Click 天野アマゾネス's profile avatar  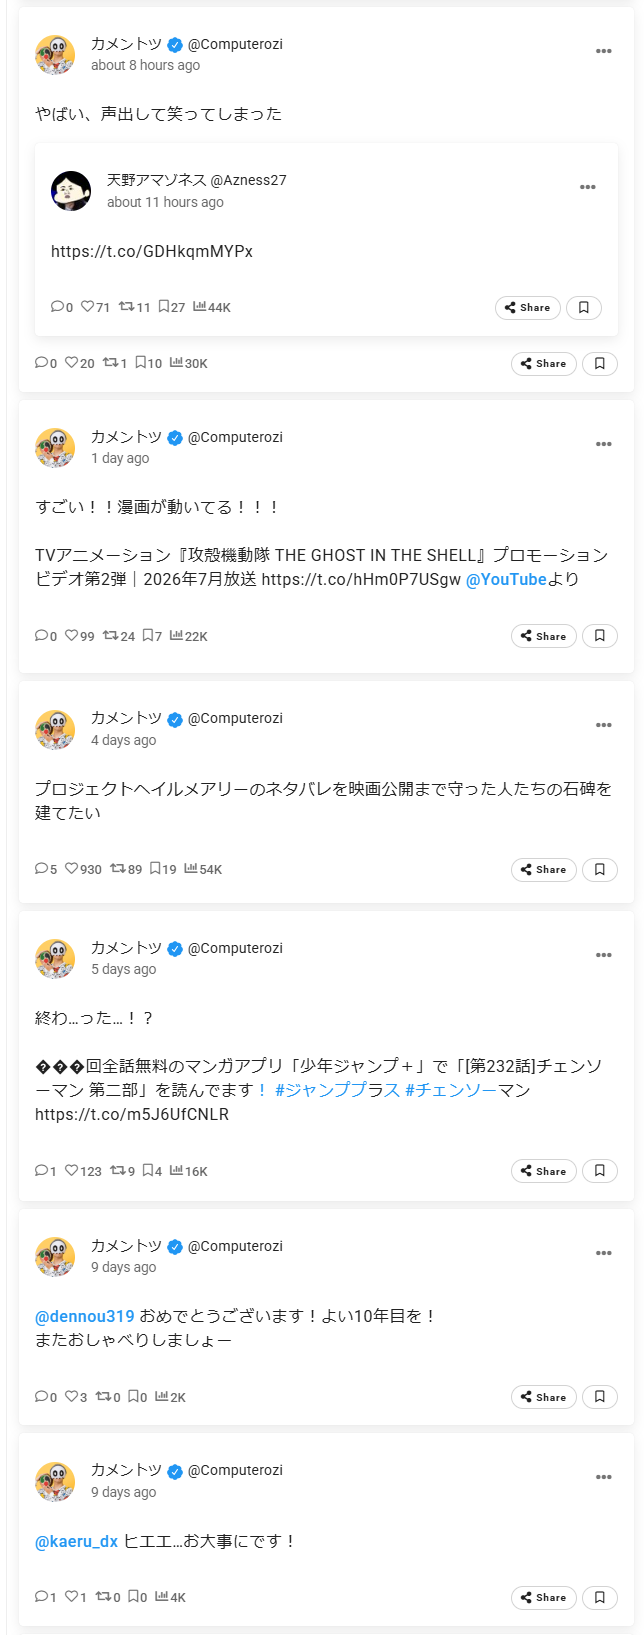pyautogui.click(x=71, y=190)
